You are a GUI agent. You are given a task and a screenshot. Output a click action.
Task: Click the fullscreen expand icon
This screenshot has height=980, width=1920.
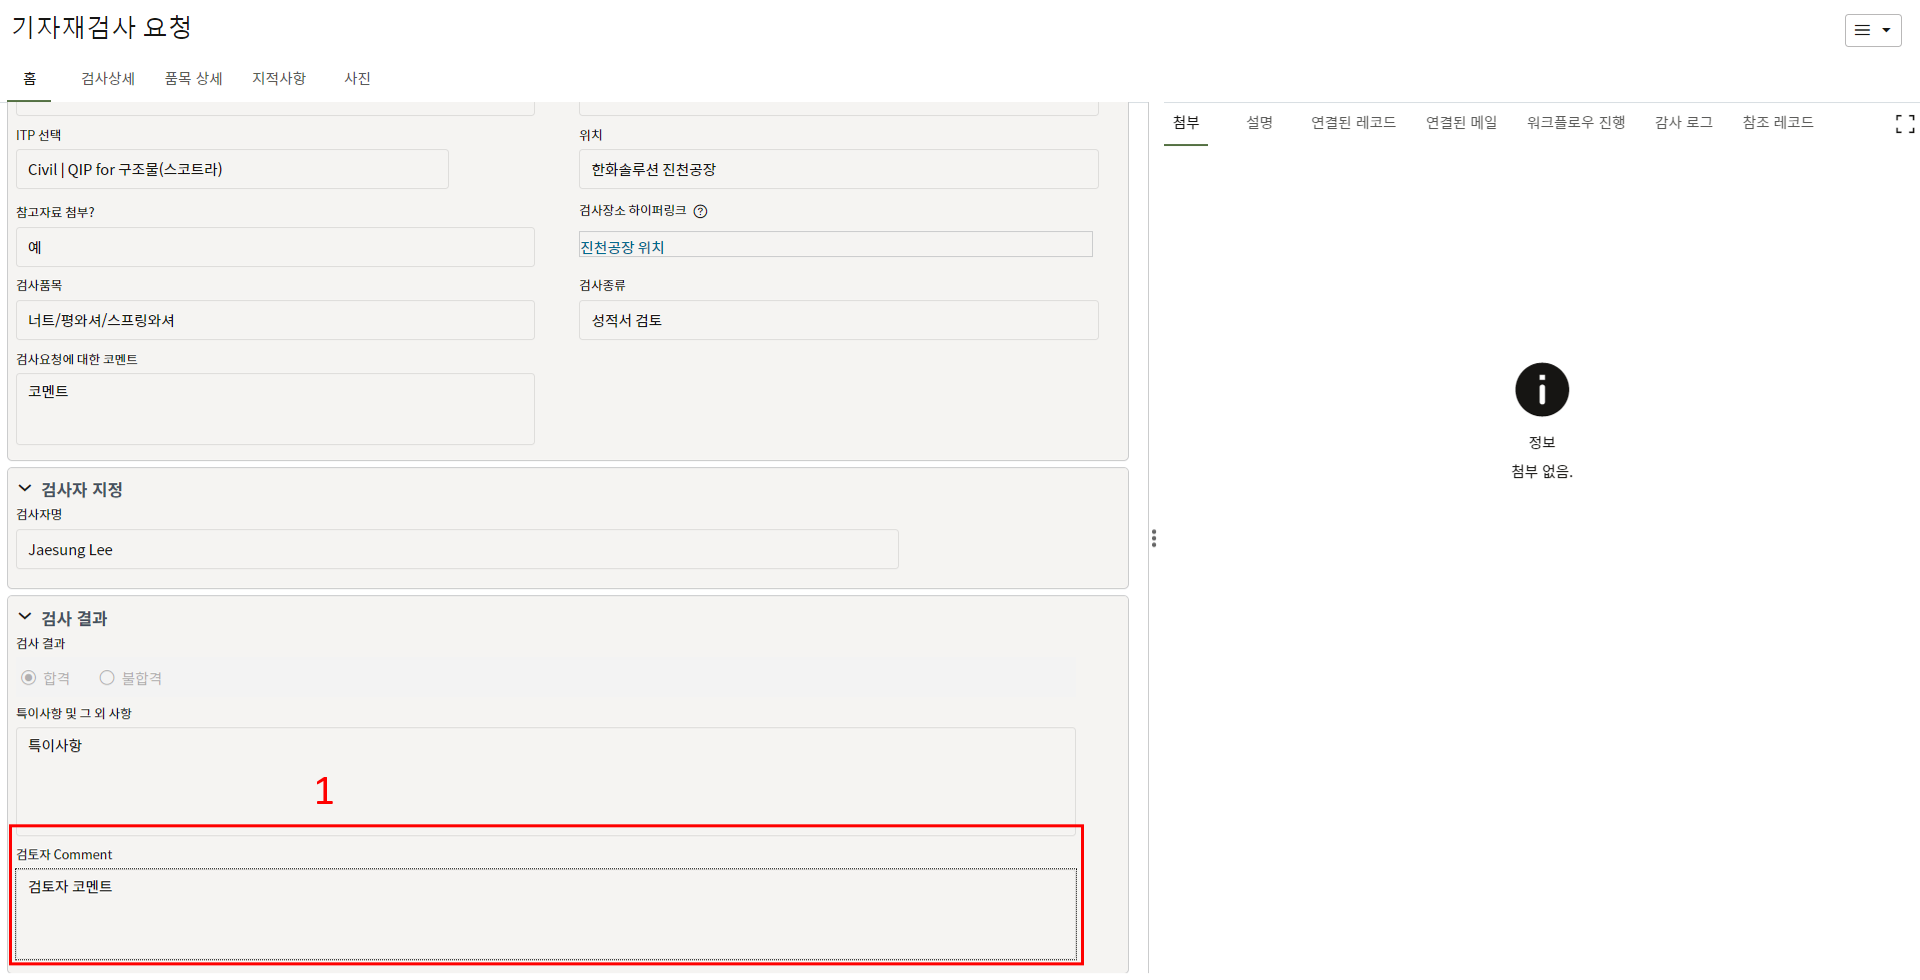(x=1904, y=124)
